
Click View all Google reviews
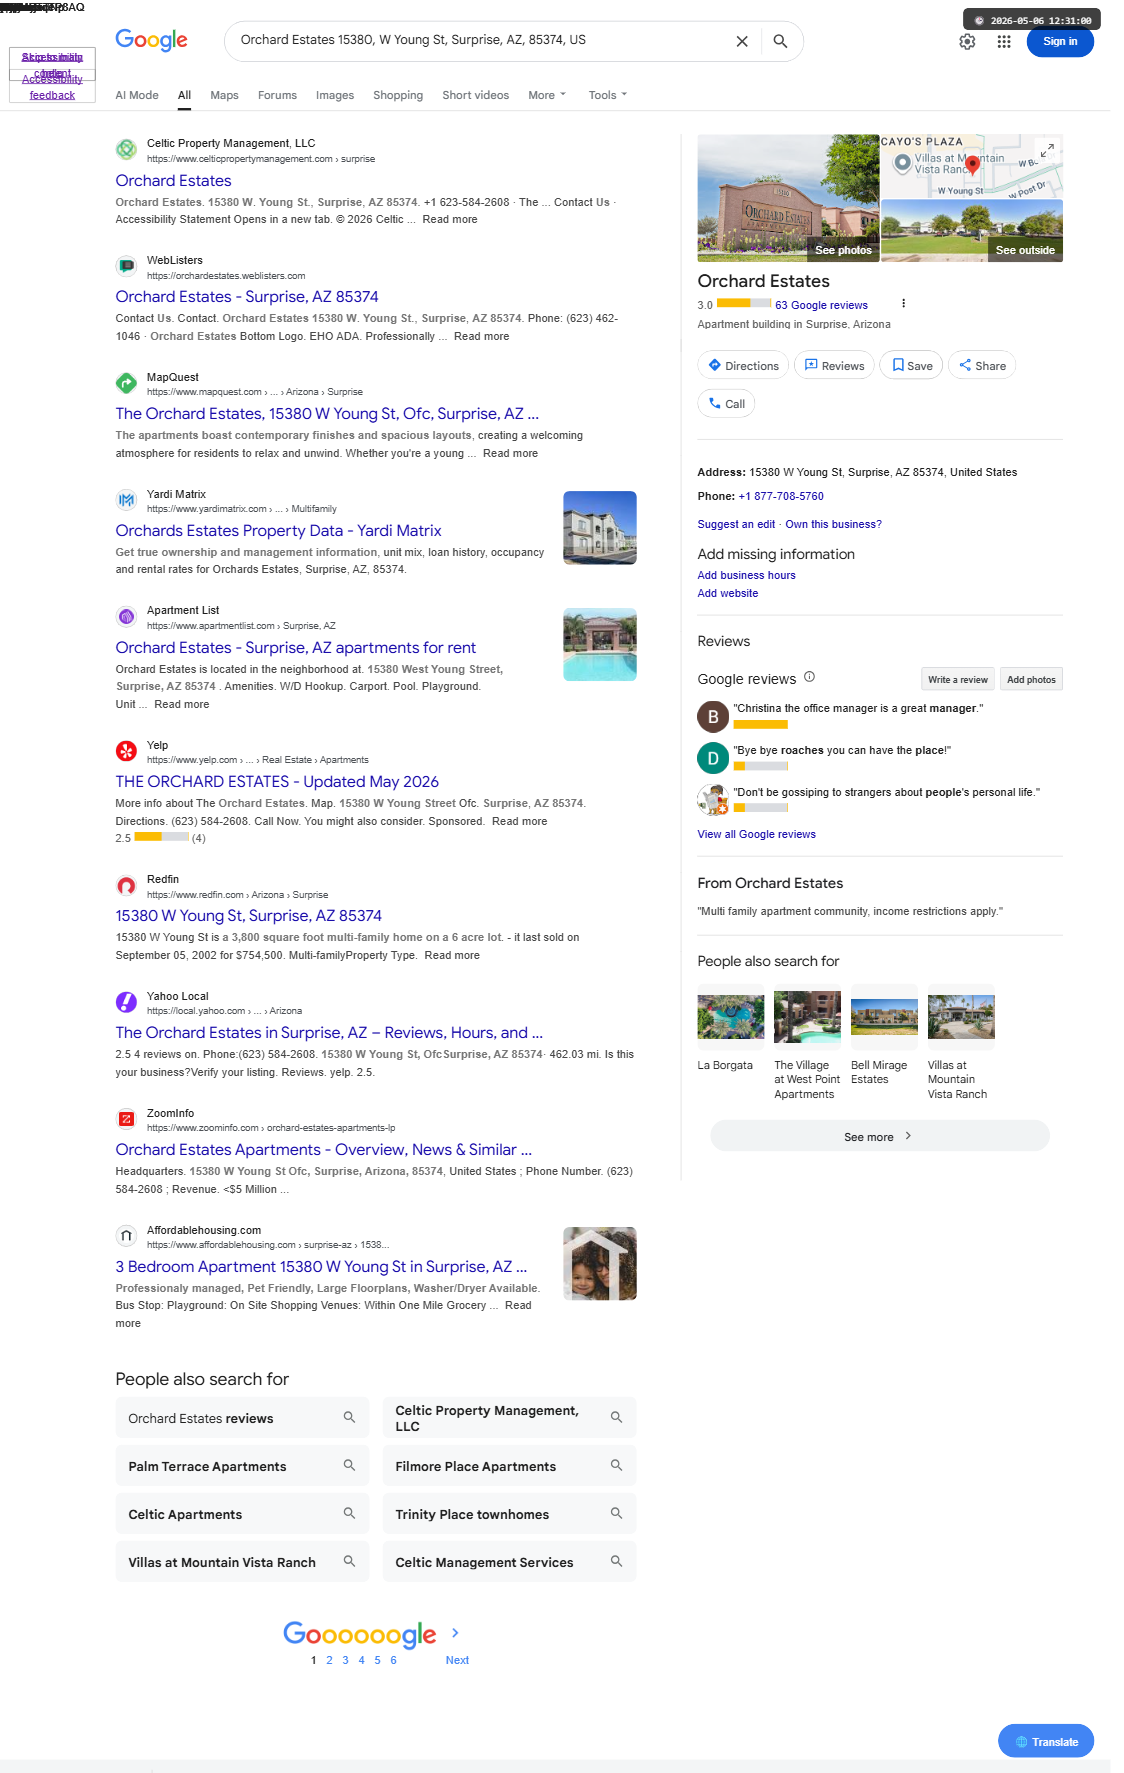[x=756, y=834]
